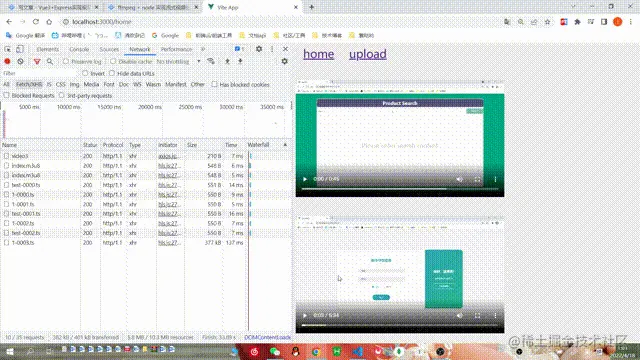
Task: Open more options on the first video
Action: click(x=495, y=179)
